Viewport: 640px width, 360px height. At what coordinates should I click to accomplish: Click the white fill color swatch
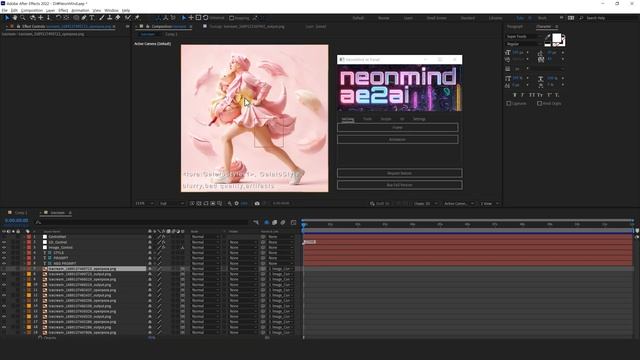pyautogui.click(x=556, y=38)
